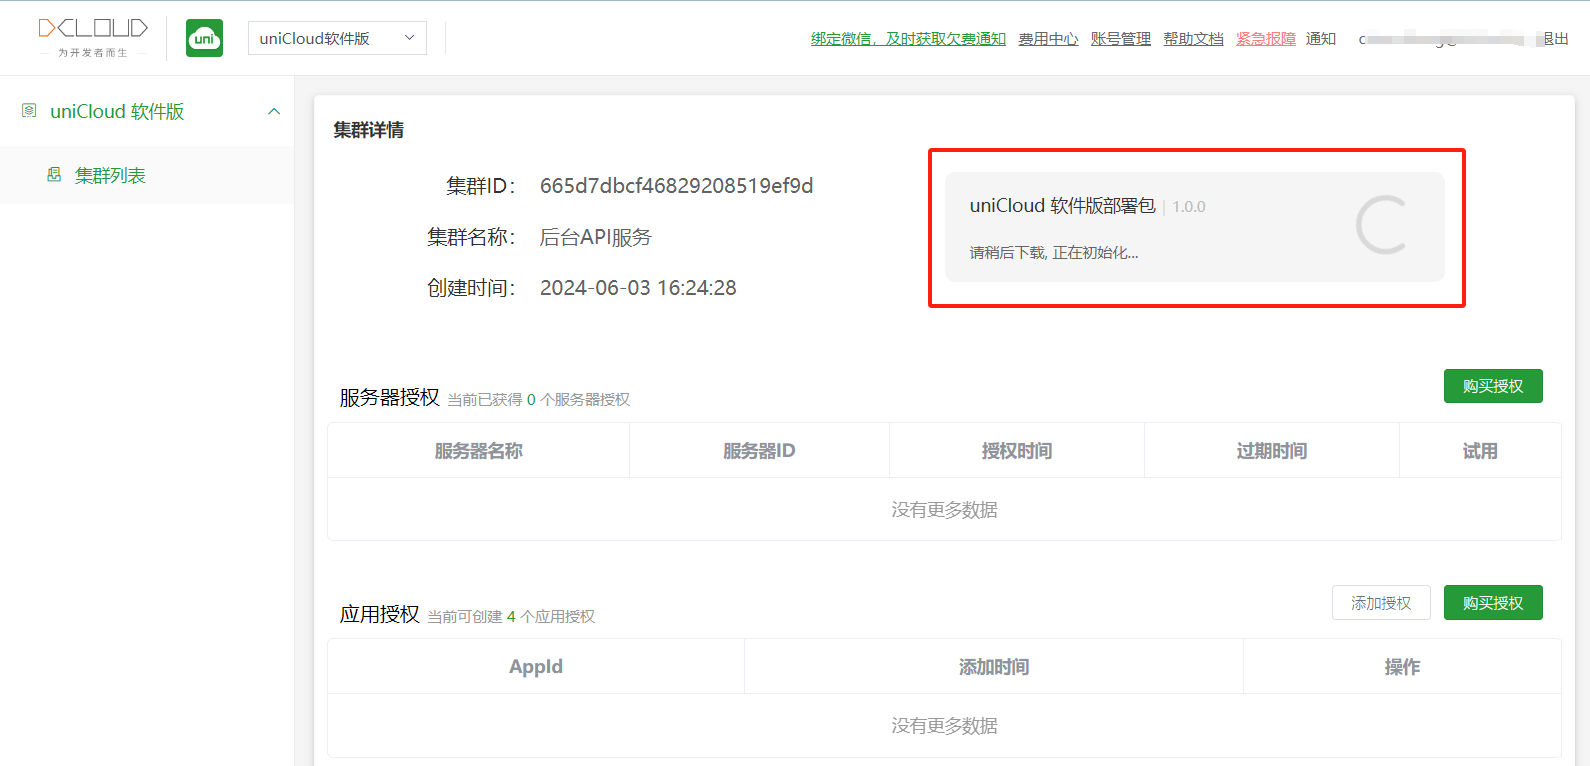Click the 试用 column header
This screenshot has width=1590, height=766.
[x=1480, y=451]
